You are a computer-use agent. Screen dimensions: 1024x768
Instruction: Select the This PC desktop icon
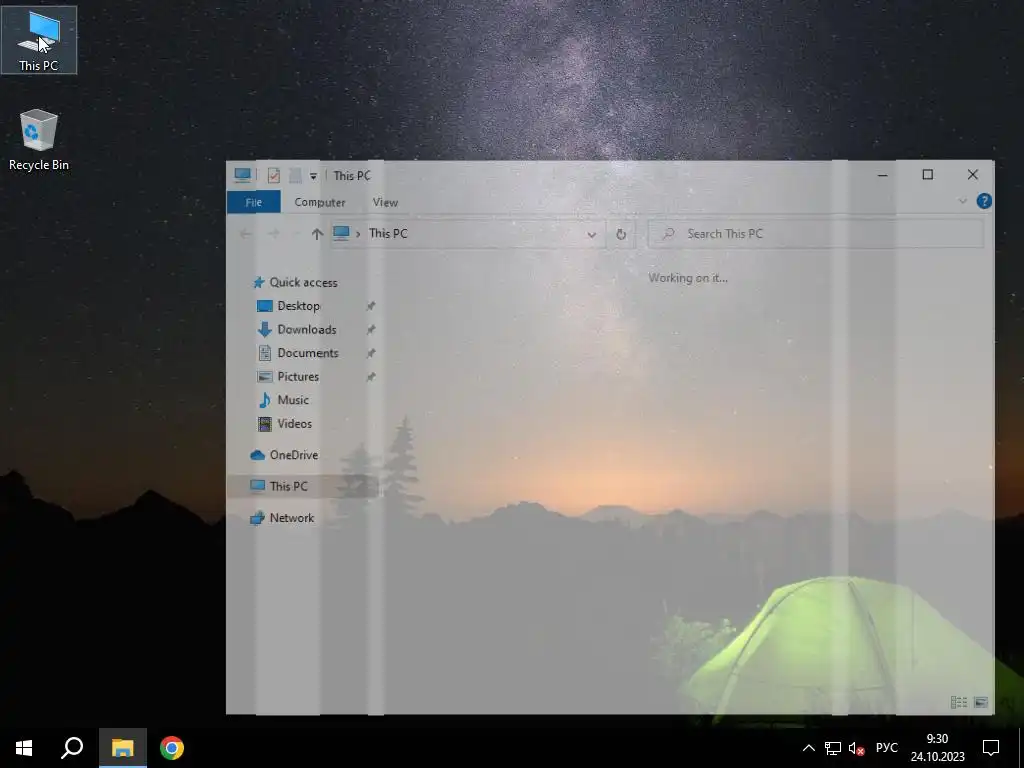[x=39, y=40]
